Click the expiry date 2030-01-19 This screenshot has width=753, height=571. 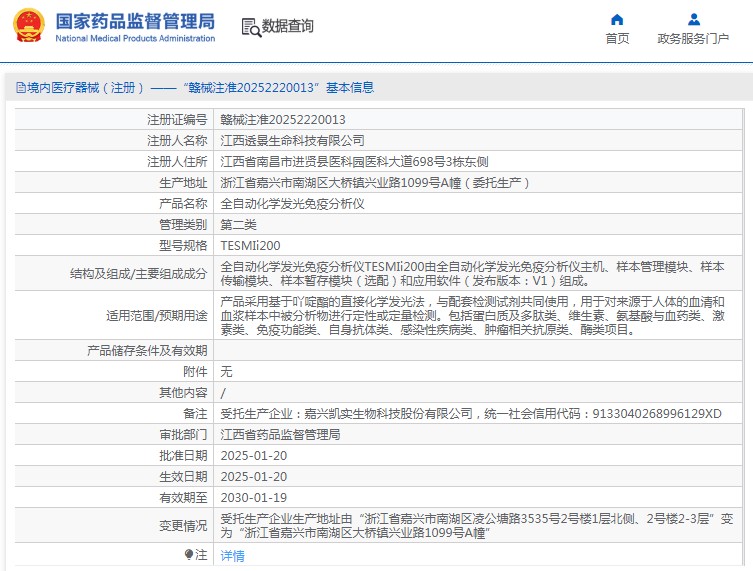[253, 497]
